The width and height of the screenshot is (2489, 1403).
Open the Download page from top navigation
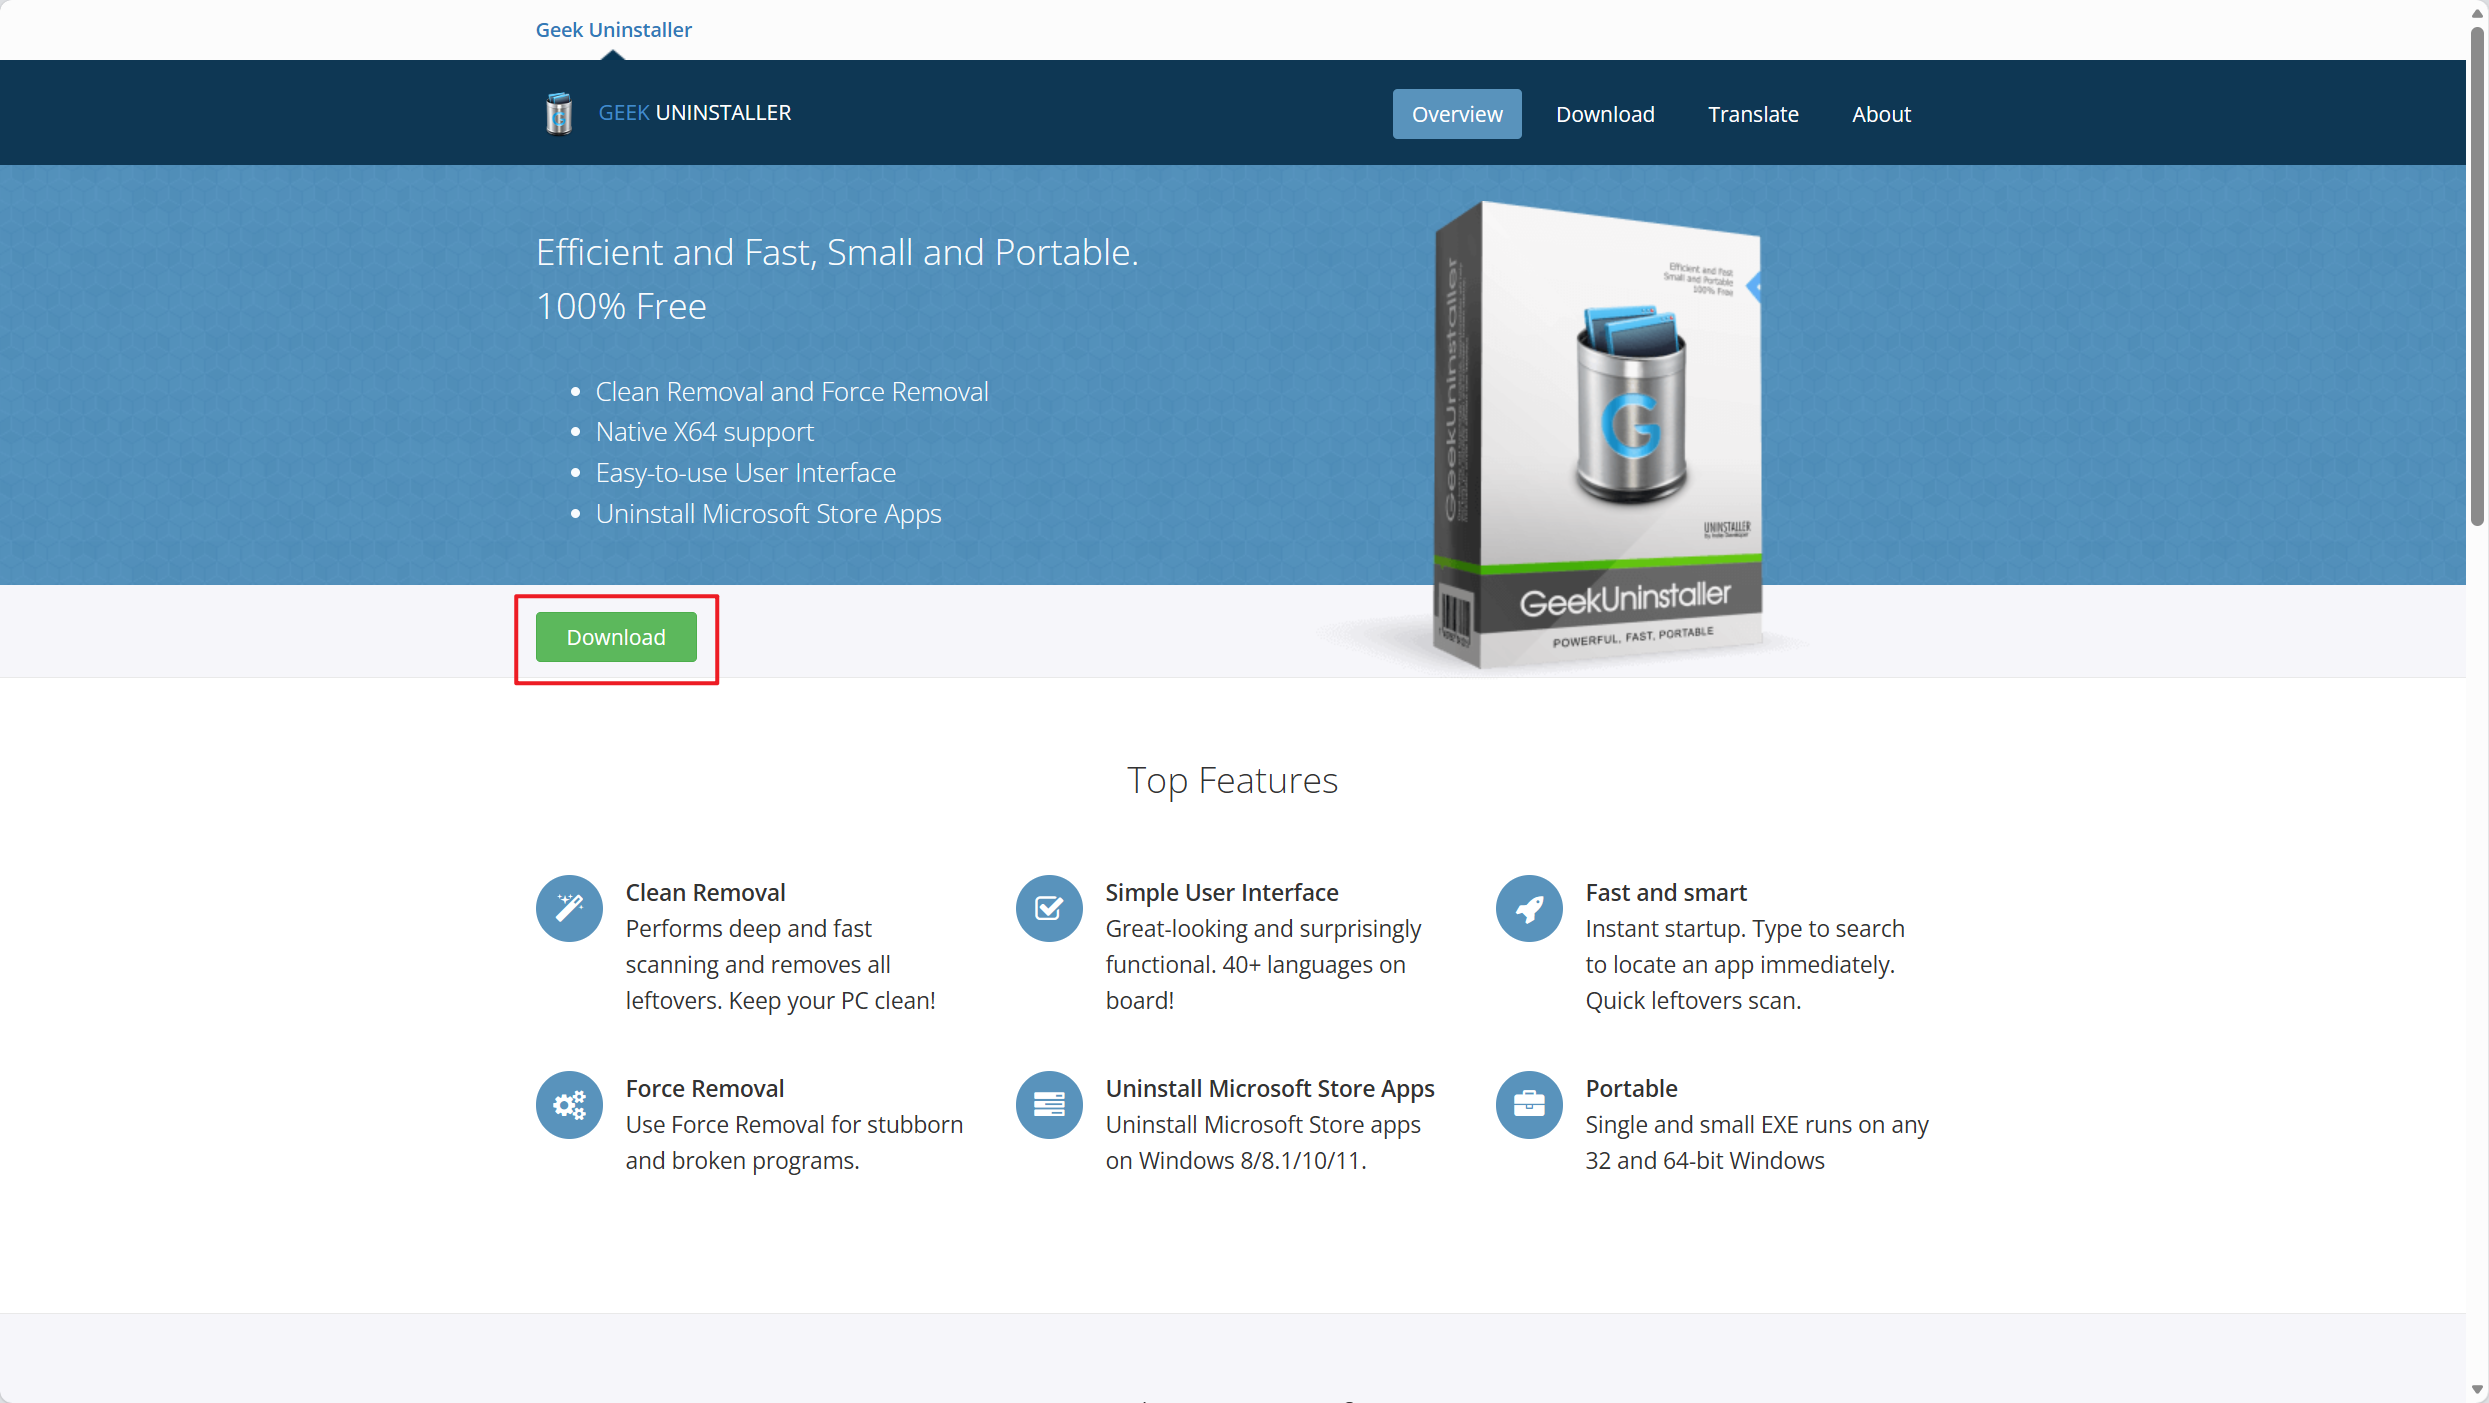(1604, 114)
